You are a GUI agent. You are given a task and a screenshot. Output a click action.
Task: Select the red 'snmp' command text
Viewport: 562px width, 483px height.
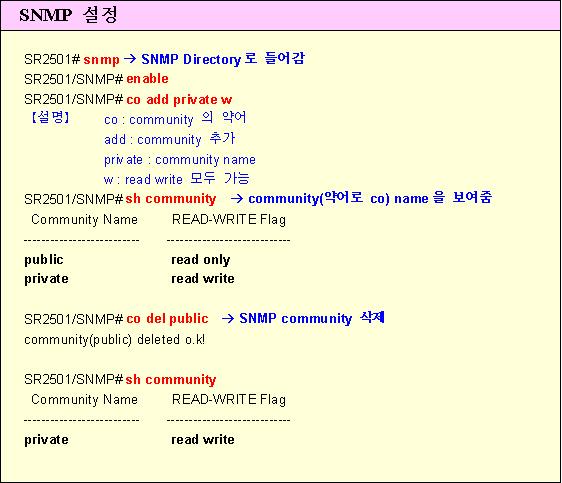101,59
